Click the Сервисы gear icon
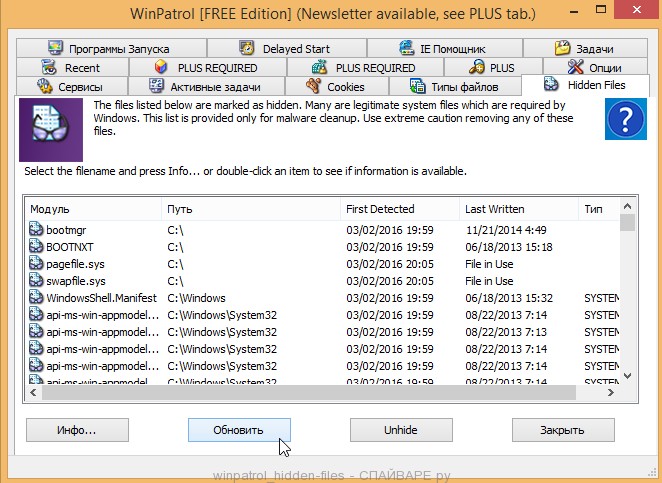The image size is (662, 483). (45, 86)
